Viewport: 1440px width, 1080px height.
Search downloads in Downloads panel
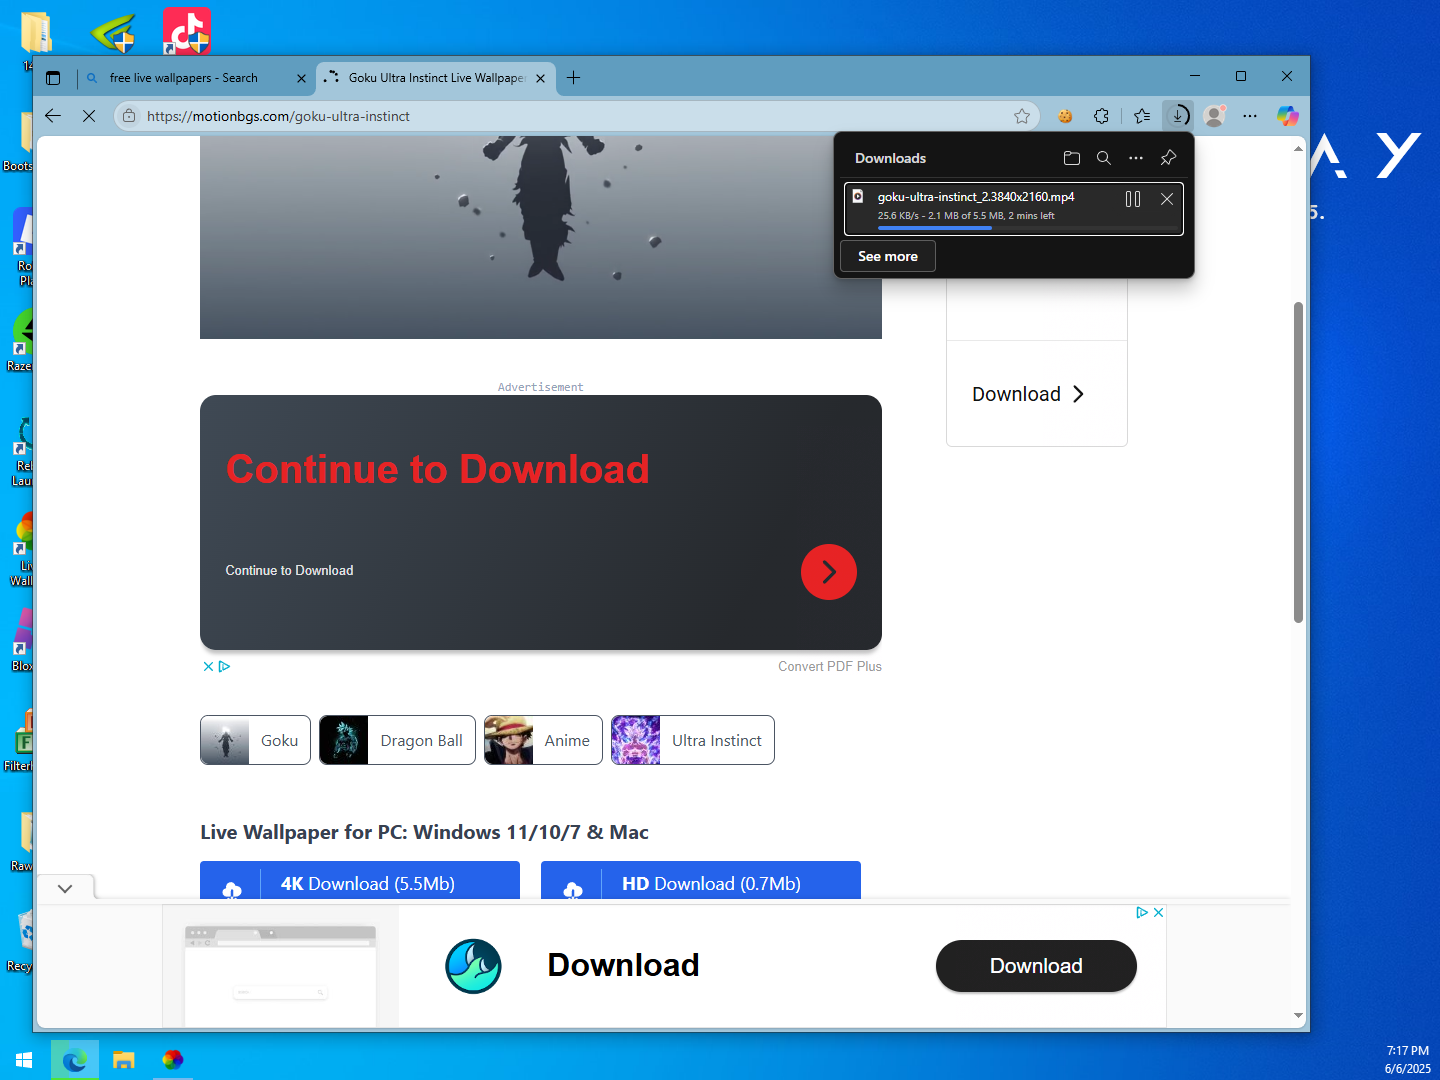[x=1104, y=158]
